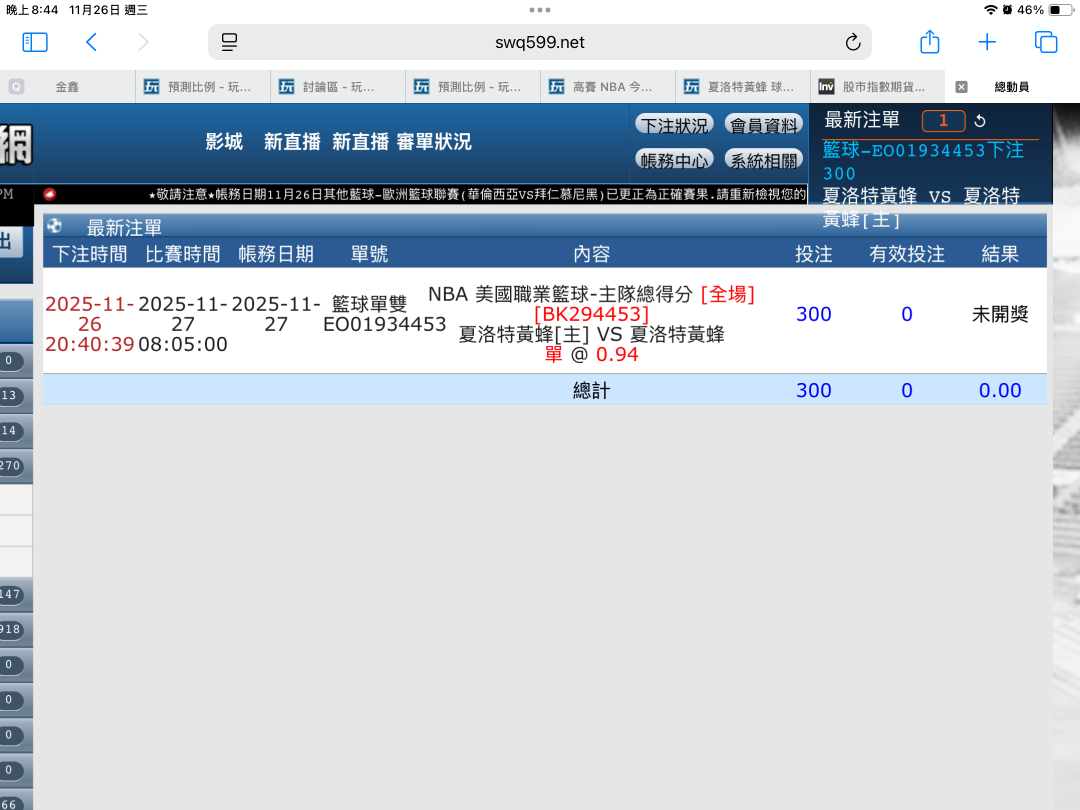
Task: Click the Investing icon on 股市指數期貨 tab
Action: tap(827, 87)
